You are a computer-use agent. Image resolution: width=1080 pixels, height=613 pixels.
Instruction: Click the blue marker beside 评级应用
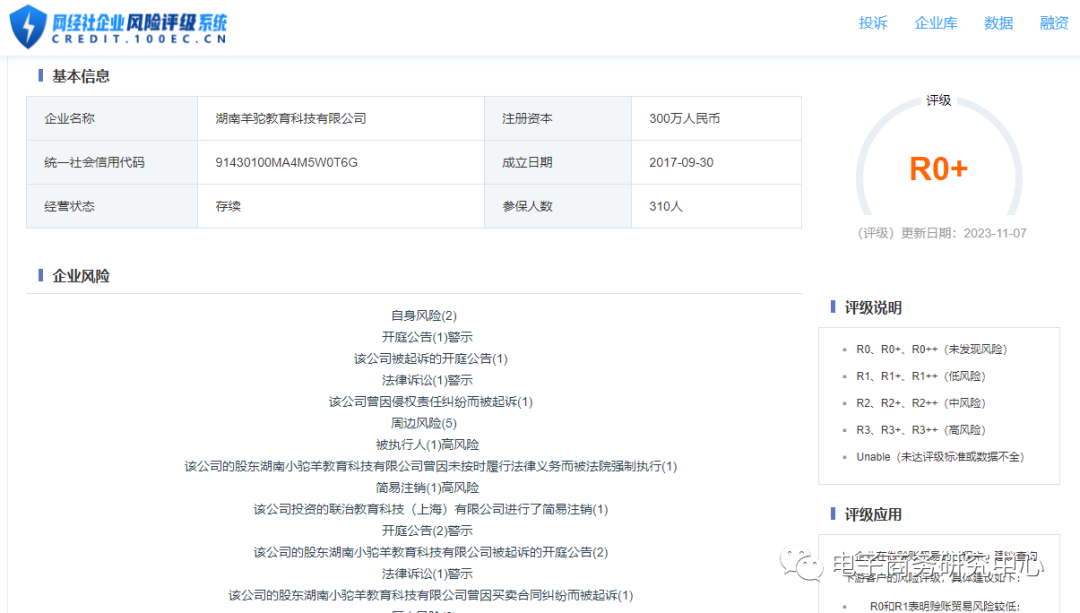tap(831, 514)
